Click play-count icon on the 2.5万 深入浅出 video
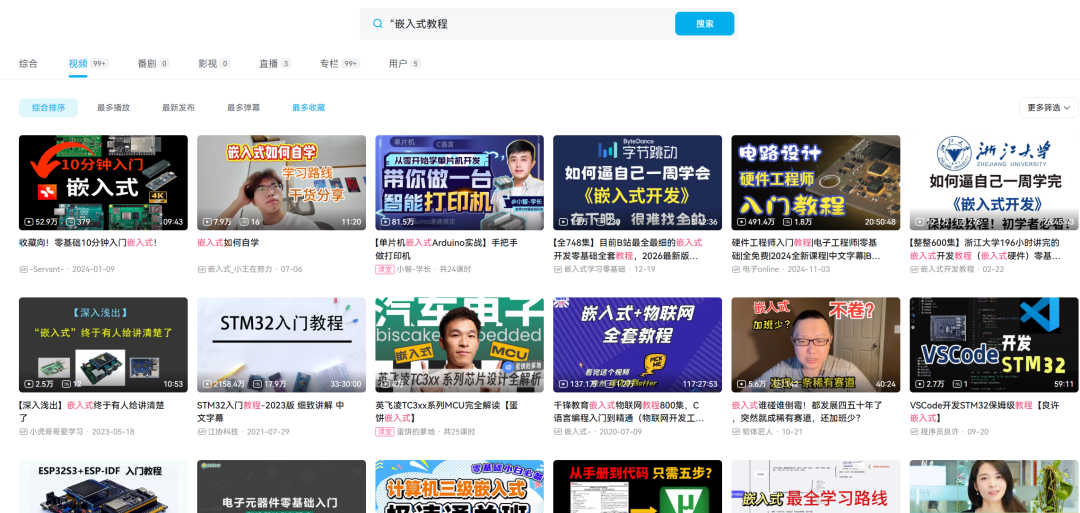Viewport: 1080px width, 513px height. coord(28,384)
